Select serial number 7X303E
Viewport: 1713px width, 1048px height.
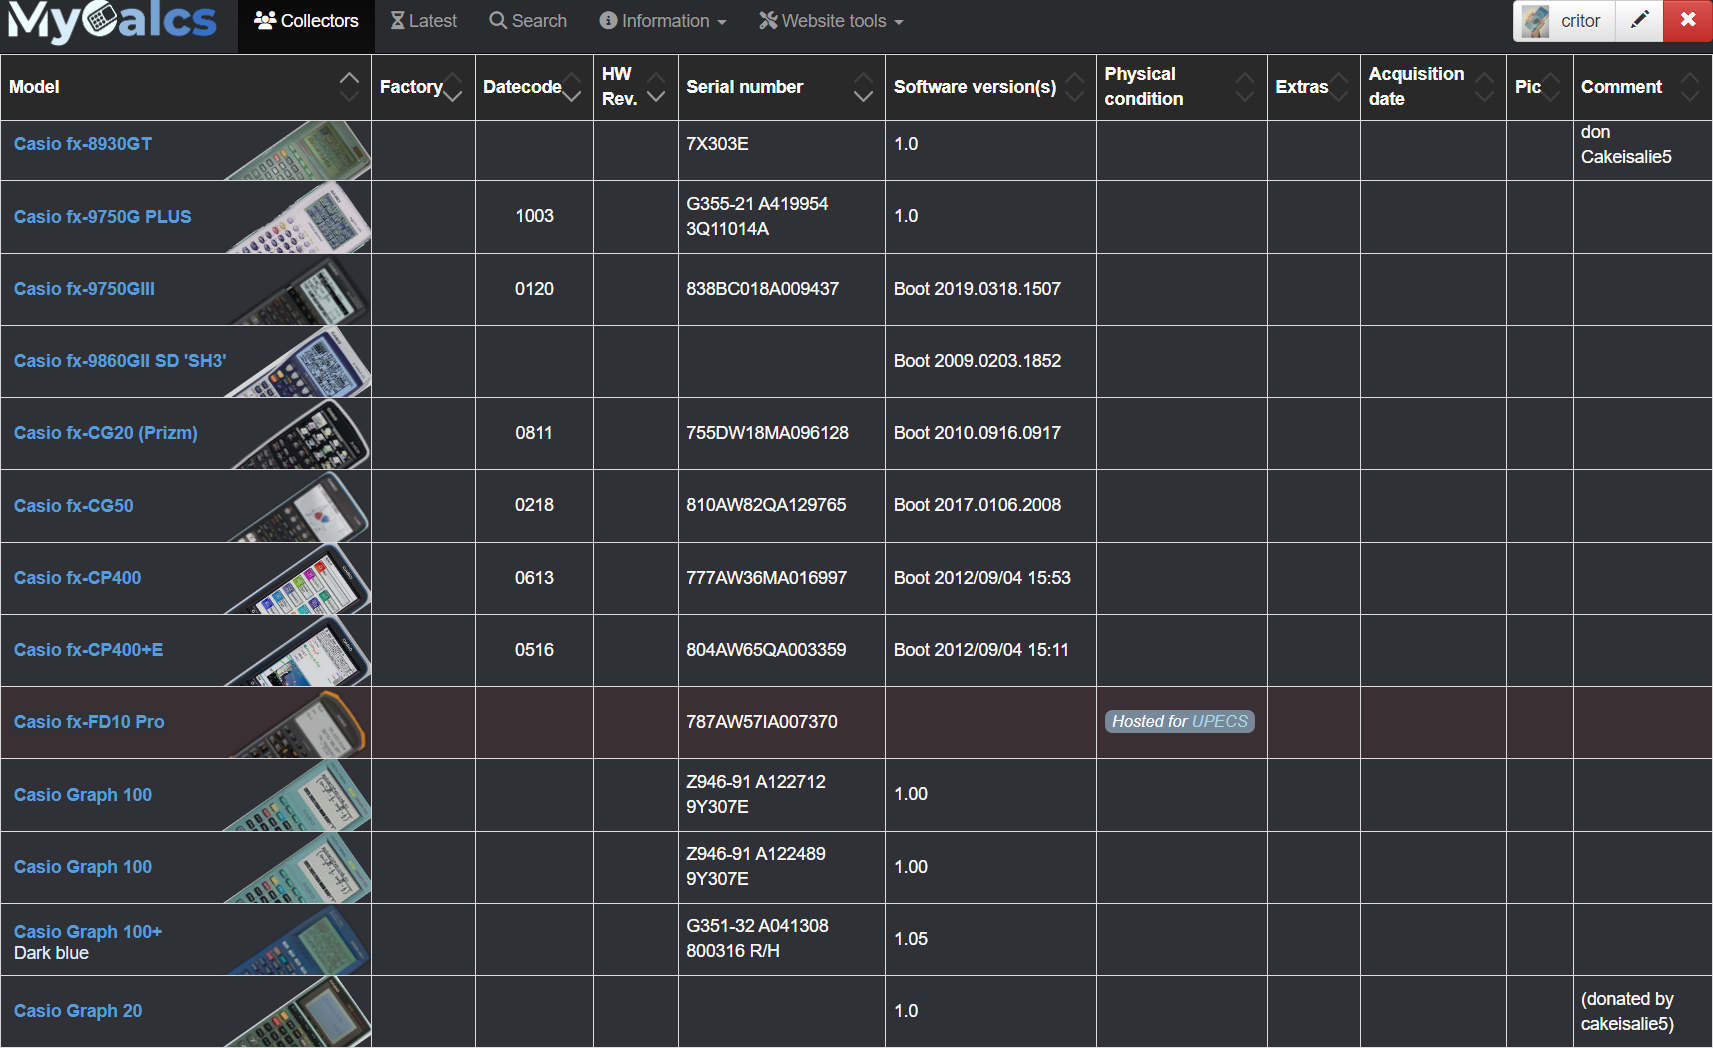tap(717, 144)
